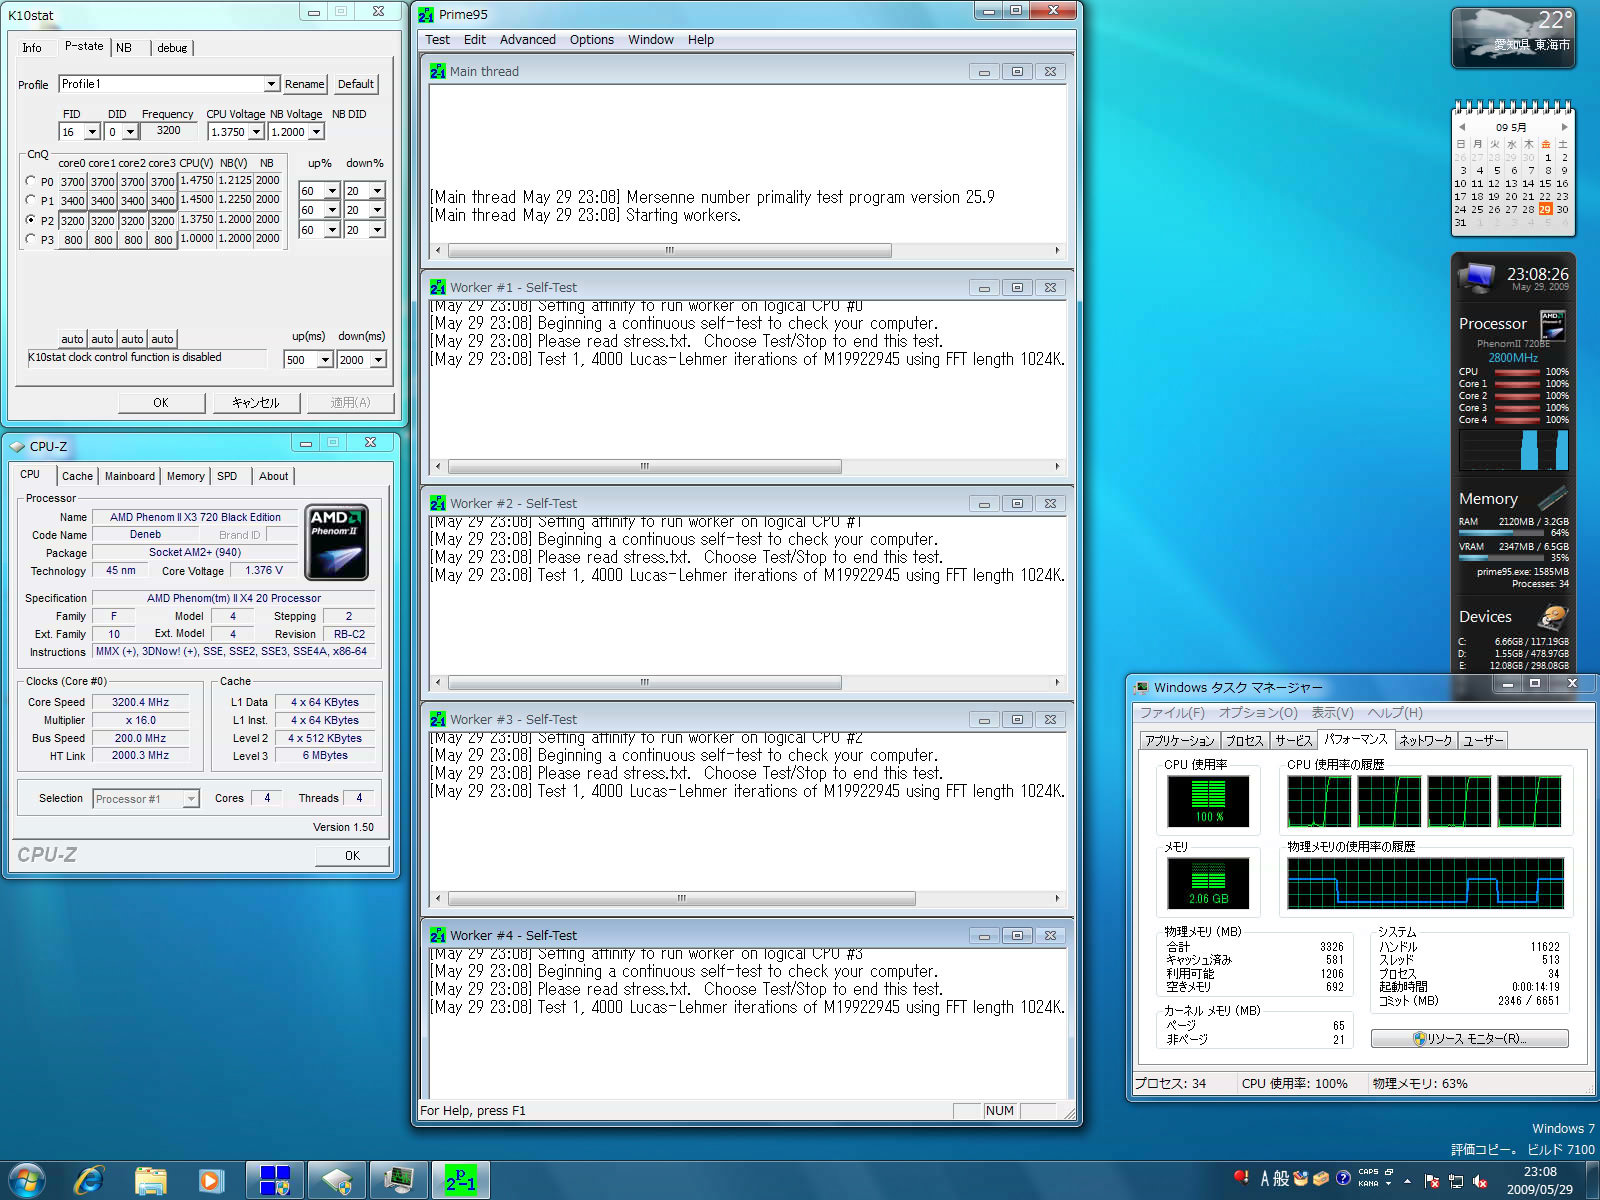Switch to Prime95 taskbar button
The width and height of the screenshot is (1600, 1200).
(x=461, y=1181)
